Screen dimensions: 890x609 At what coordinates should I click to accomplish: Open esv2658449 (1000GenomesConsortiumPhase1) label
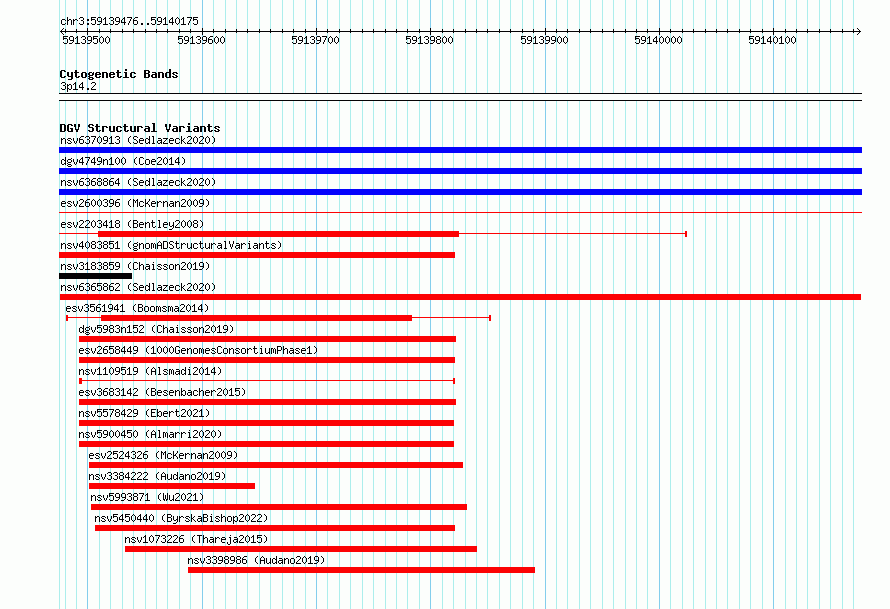coord(198,350)
